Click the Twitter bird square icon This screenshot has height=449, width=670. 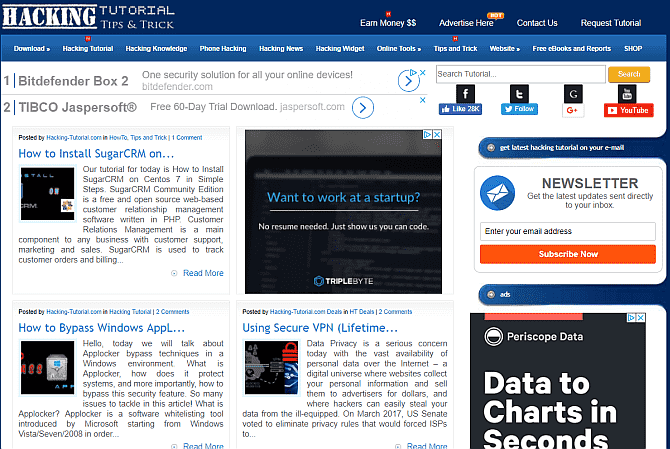[x=519, y=94]
